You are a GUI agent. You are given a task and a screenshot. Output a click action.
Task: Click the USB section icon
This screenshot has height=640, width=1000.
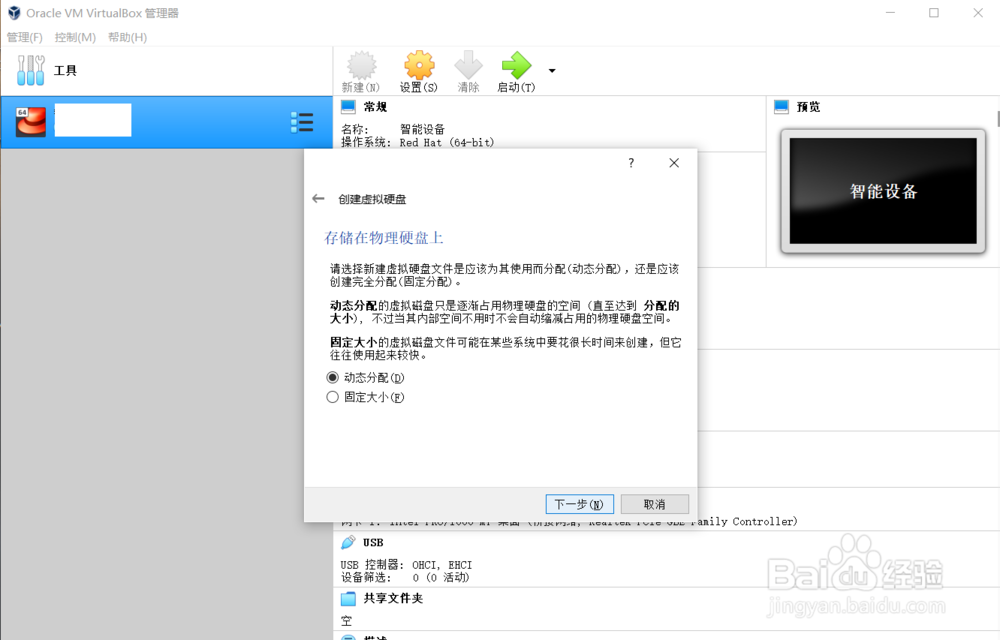(348, 542)
